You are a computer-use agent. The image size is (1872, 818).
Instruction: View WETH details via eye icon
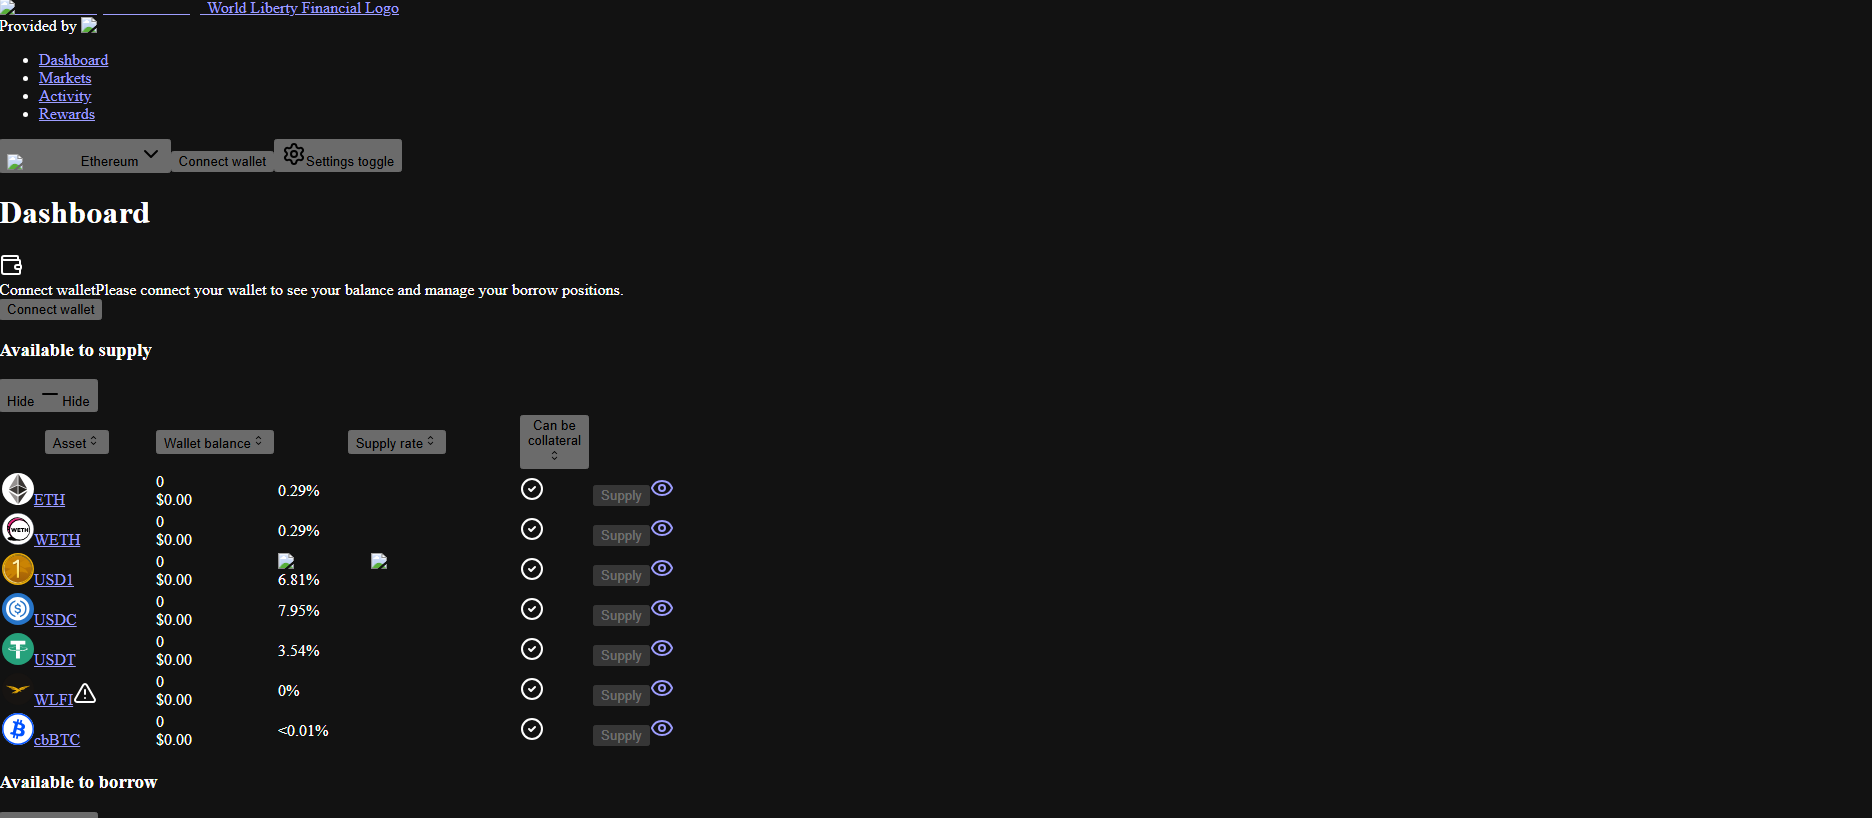click(662, 528)
